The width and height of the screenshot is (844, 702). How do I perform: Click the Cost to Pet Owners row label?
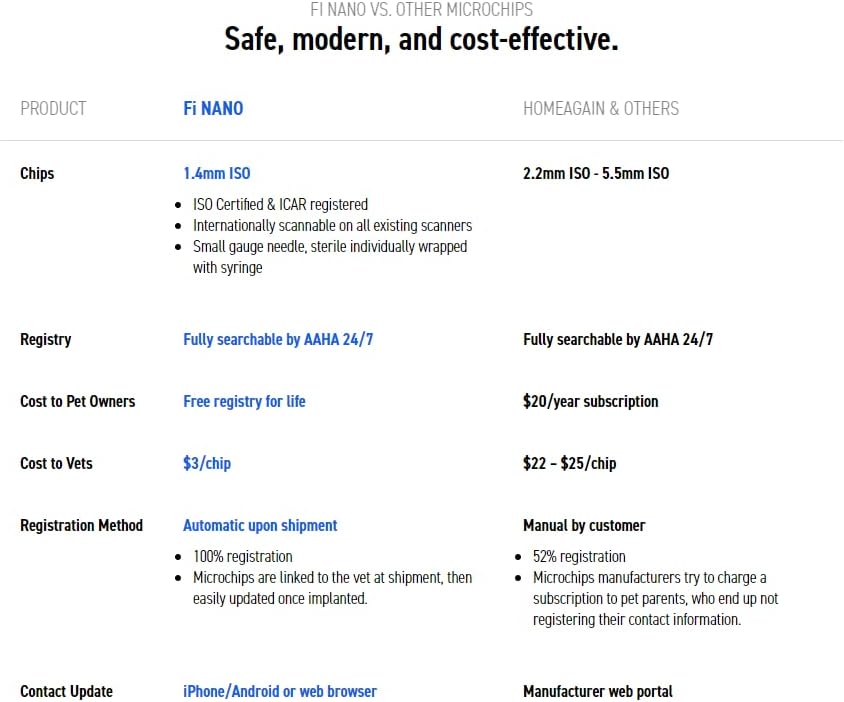[x=77, y=401]
